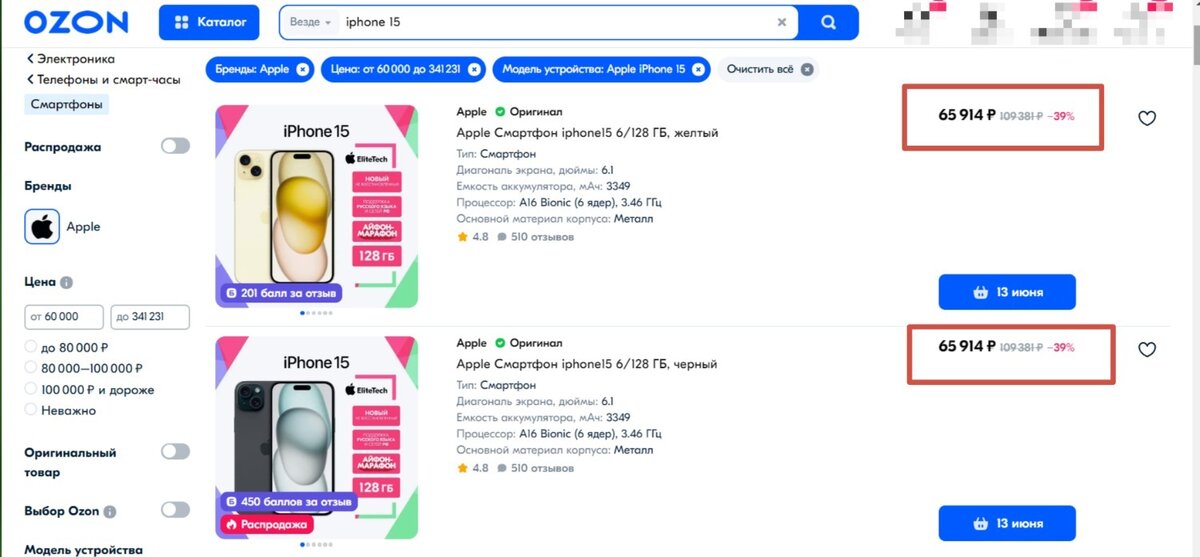1200x557 pixels.
Task: Click the minimum price field от 60 000
Action: [64, 317]
